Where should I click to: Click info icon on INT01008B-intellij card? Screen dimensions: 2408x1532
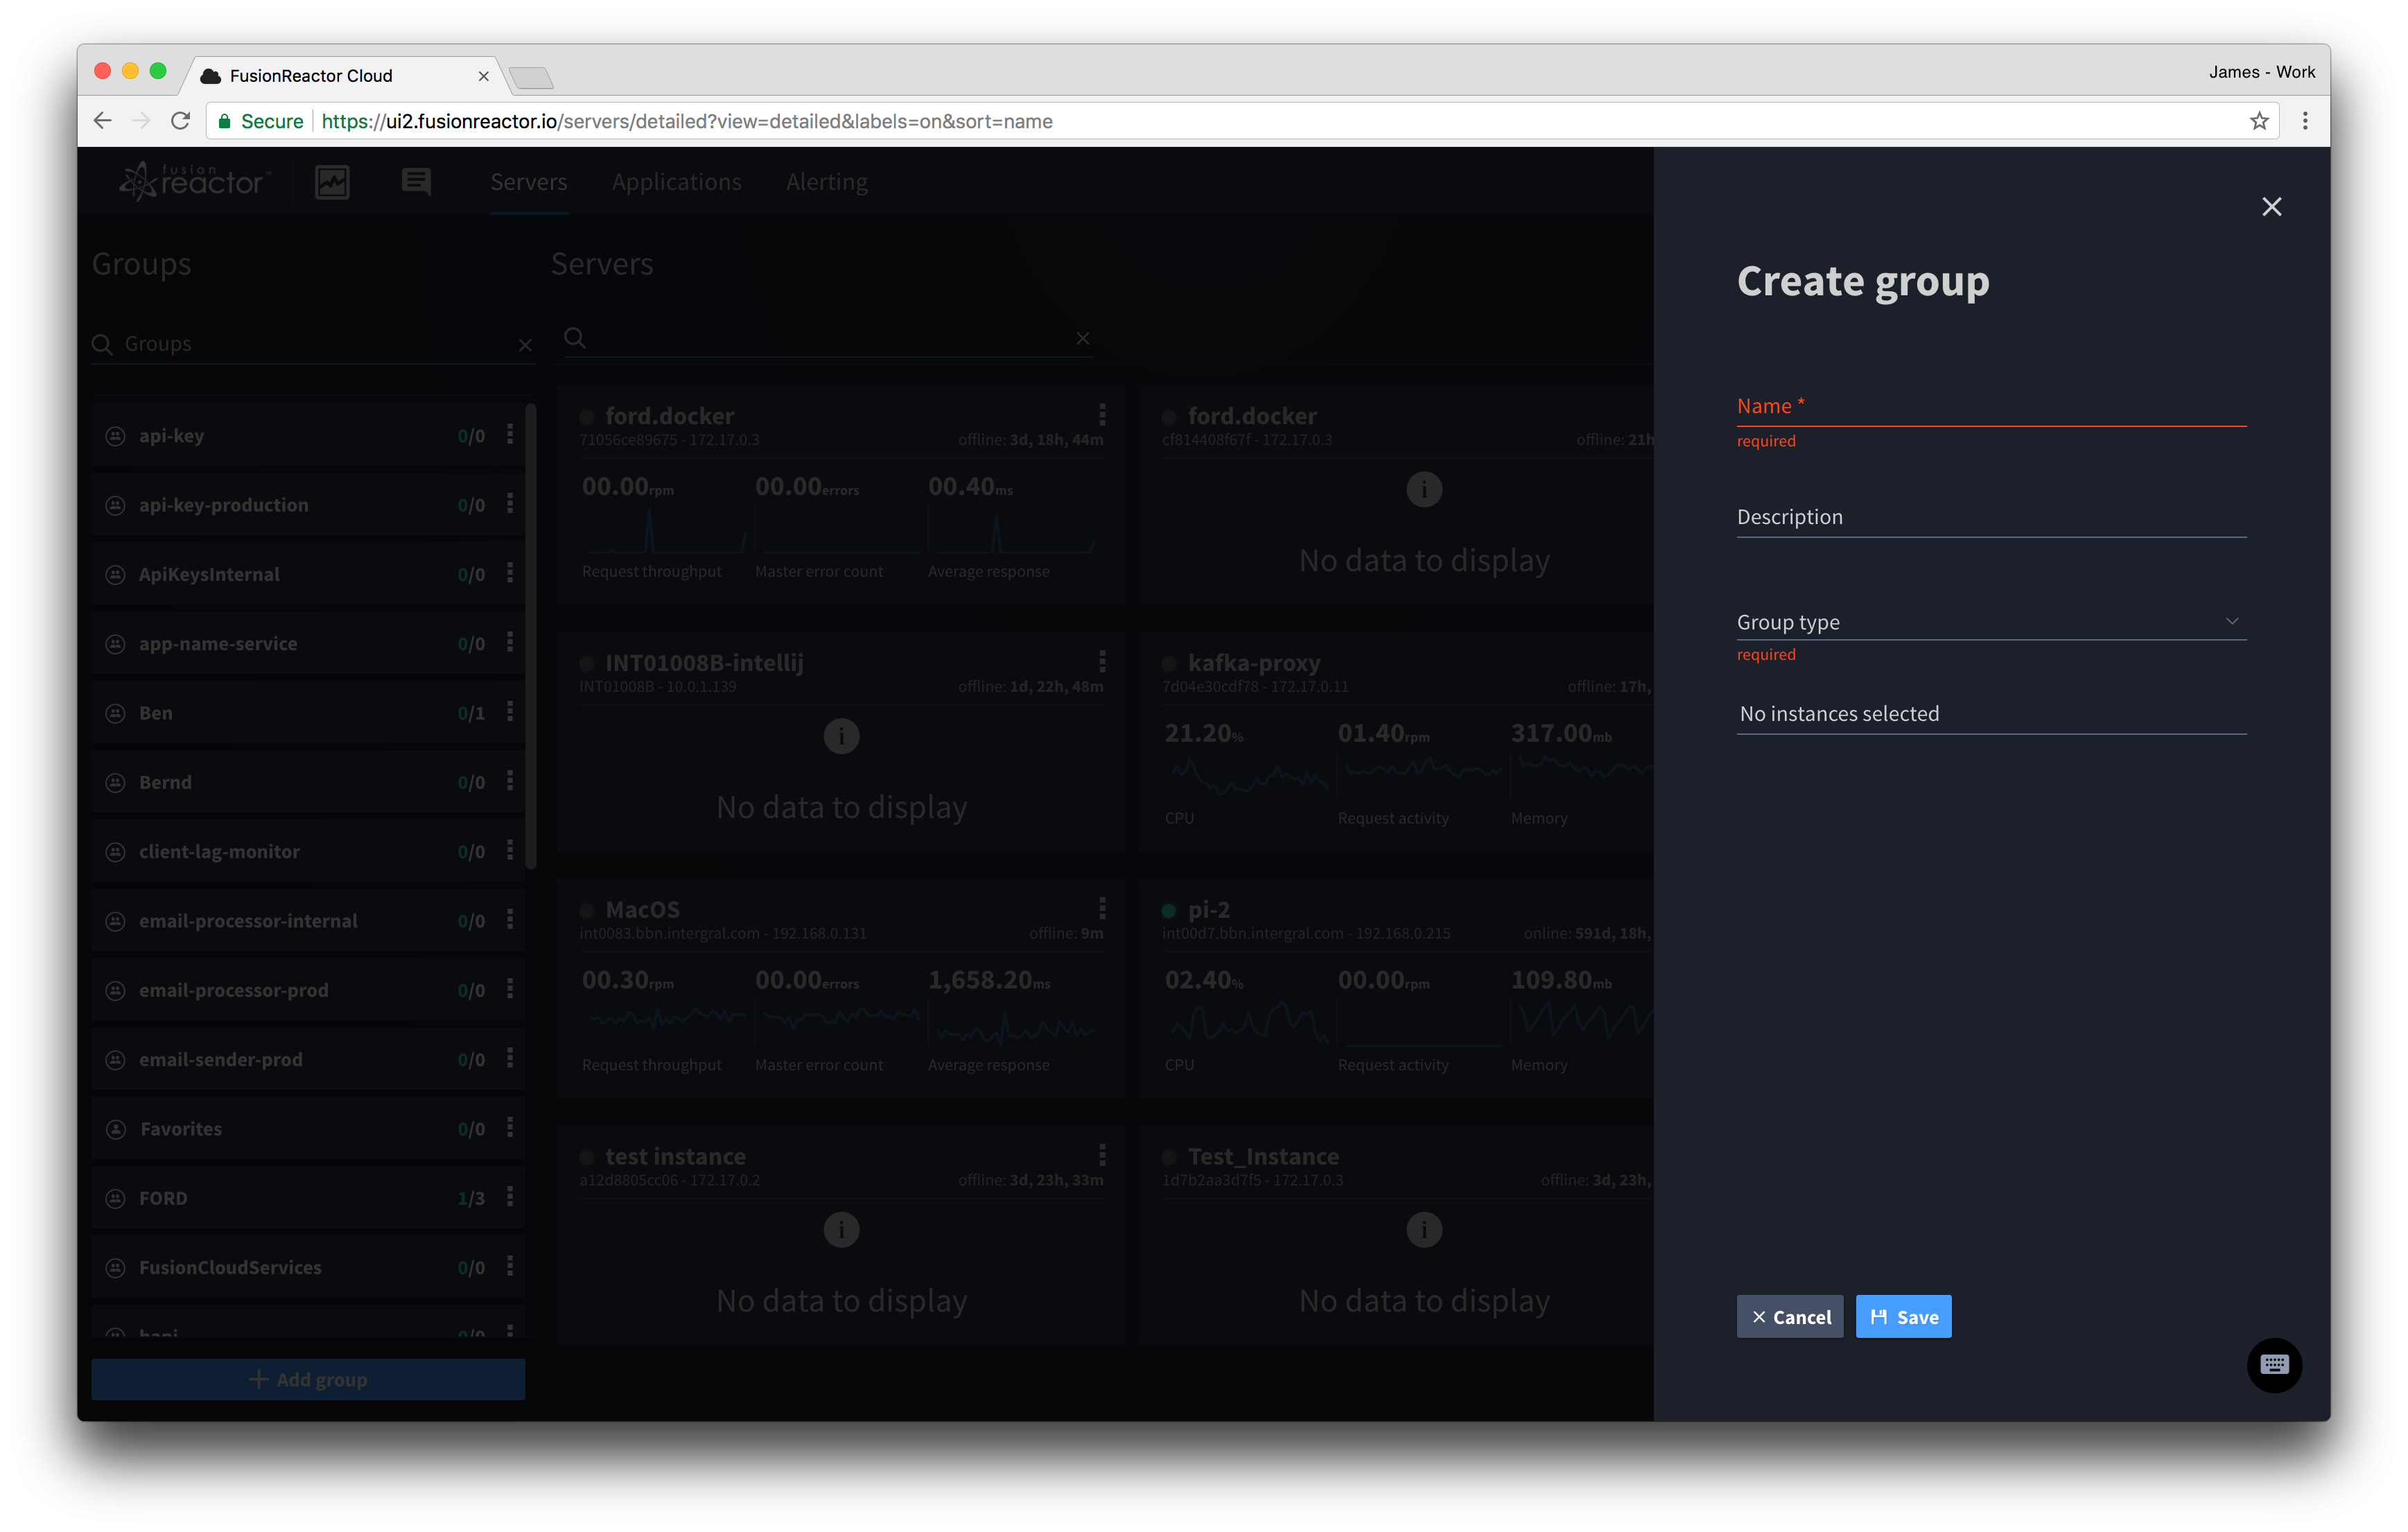[841, 736]
